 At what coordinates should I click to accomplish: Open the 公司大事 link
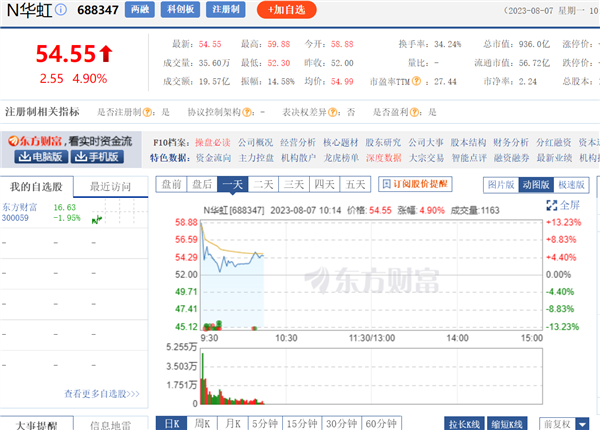(x=426, y=143)
